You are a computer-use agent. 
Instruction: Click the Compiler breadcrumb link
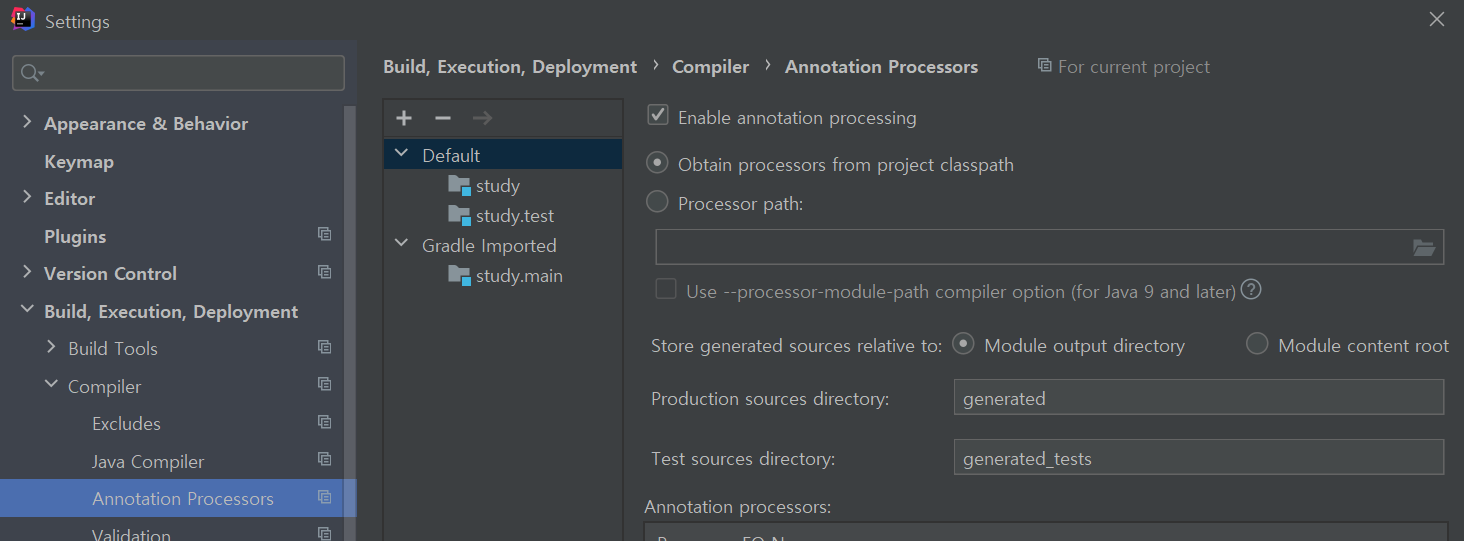tap(710, 67)
